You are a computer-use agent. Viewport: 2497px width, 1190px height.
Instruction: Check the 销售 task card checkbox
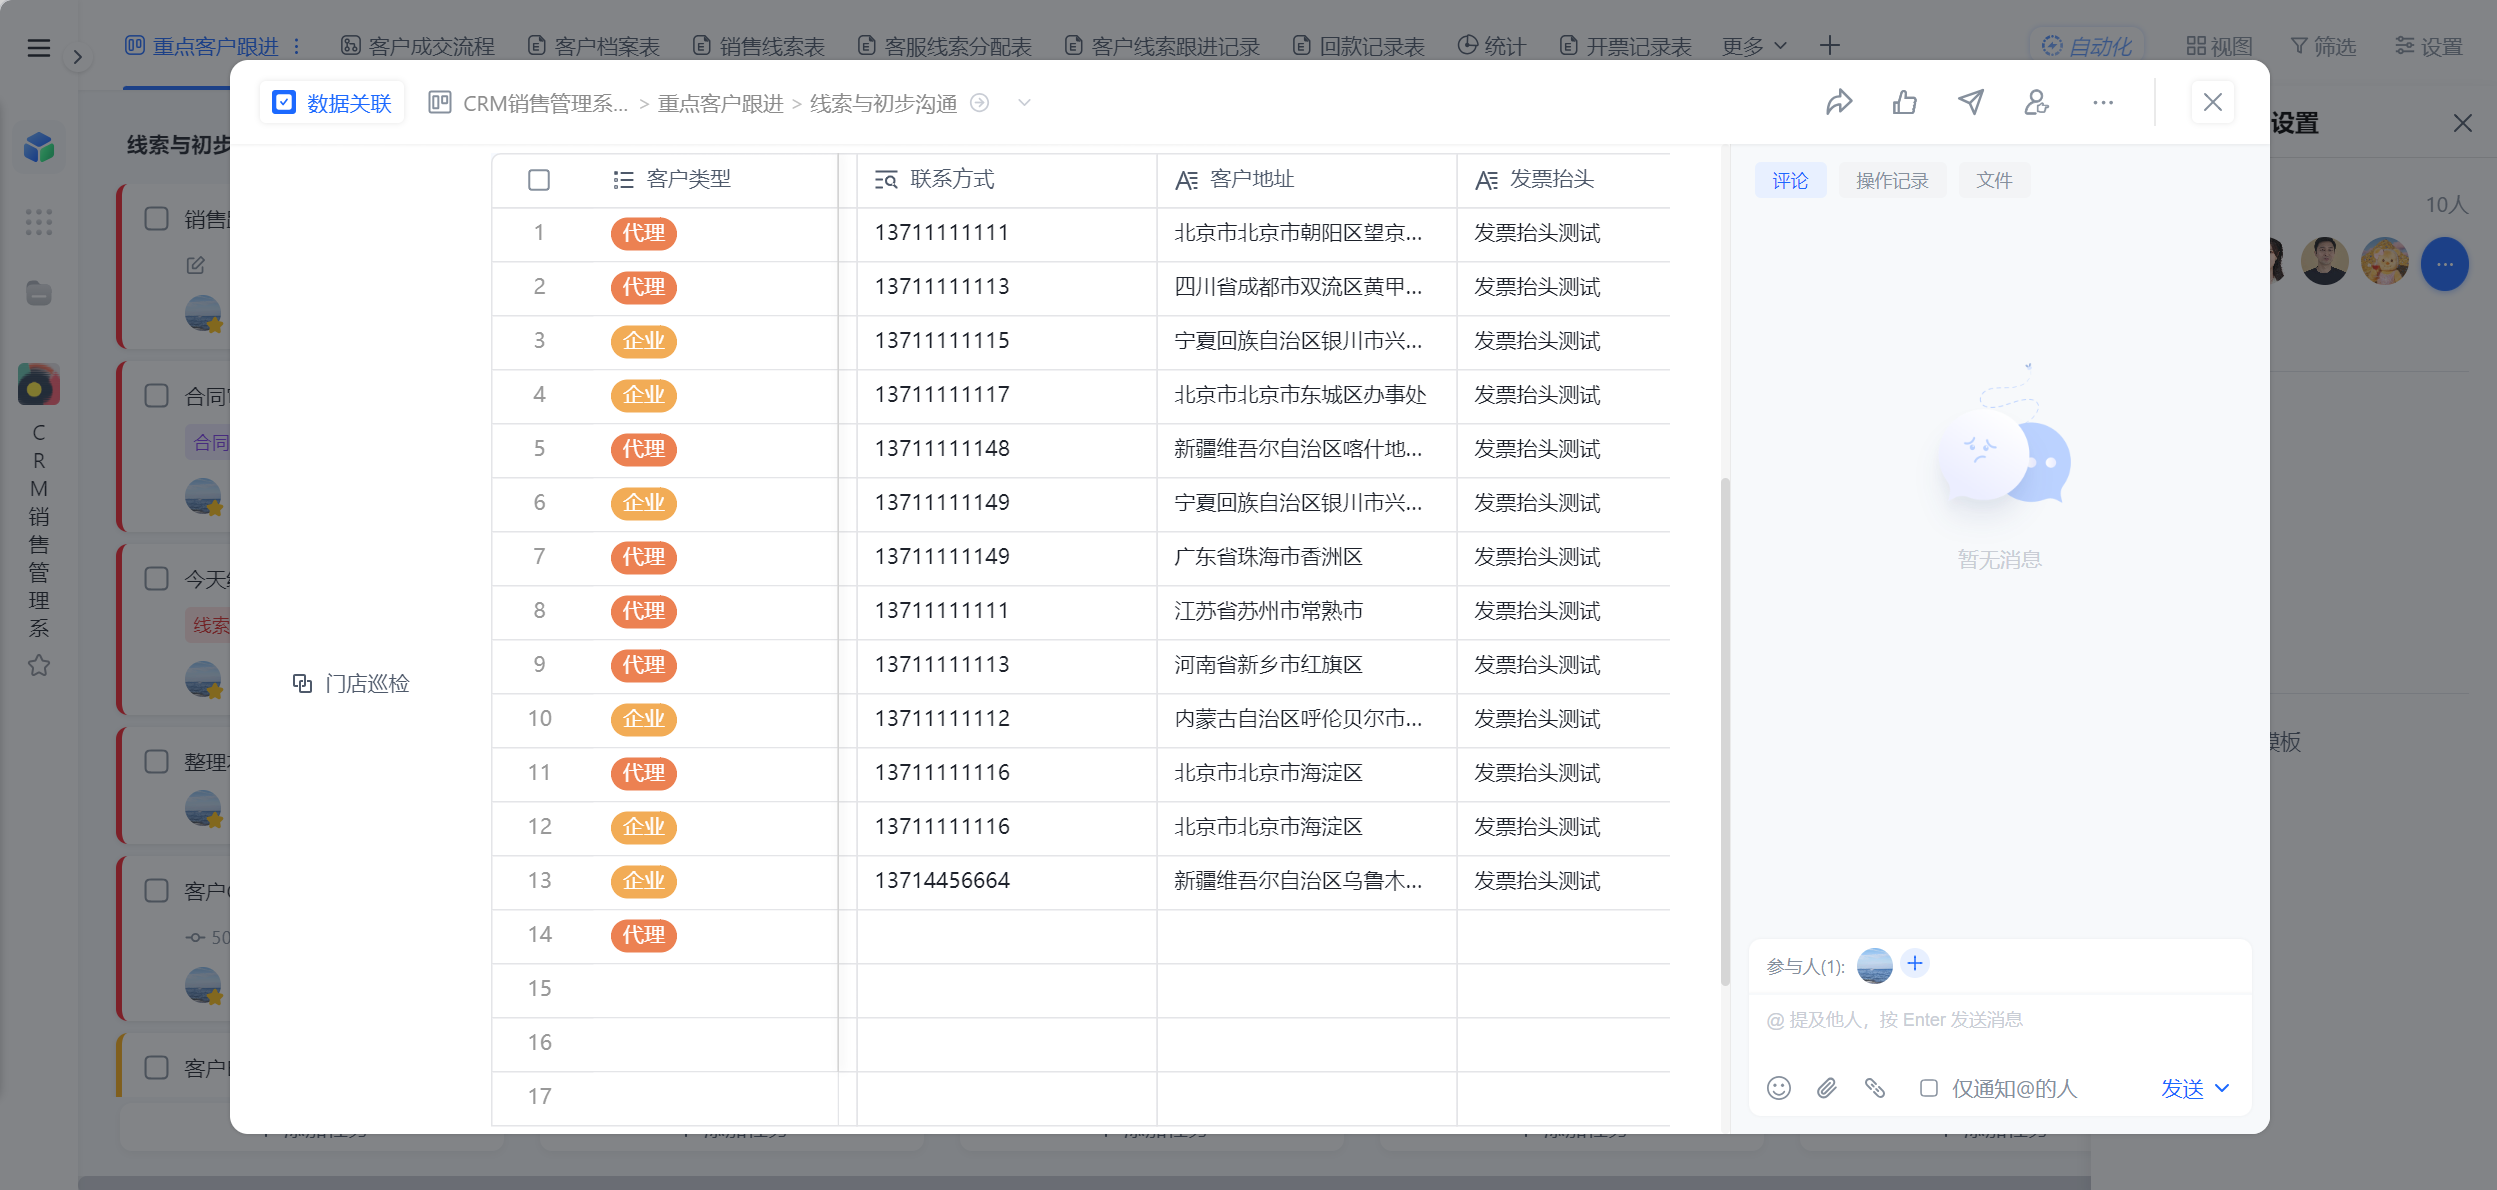click(x=157, y=219)
